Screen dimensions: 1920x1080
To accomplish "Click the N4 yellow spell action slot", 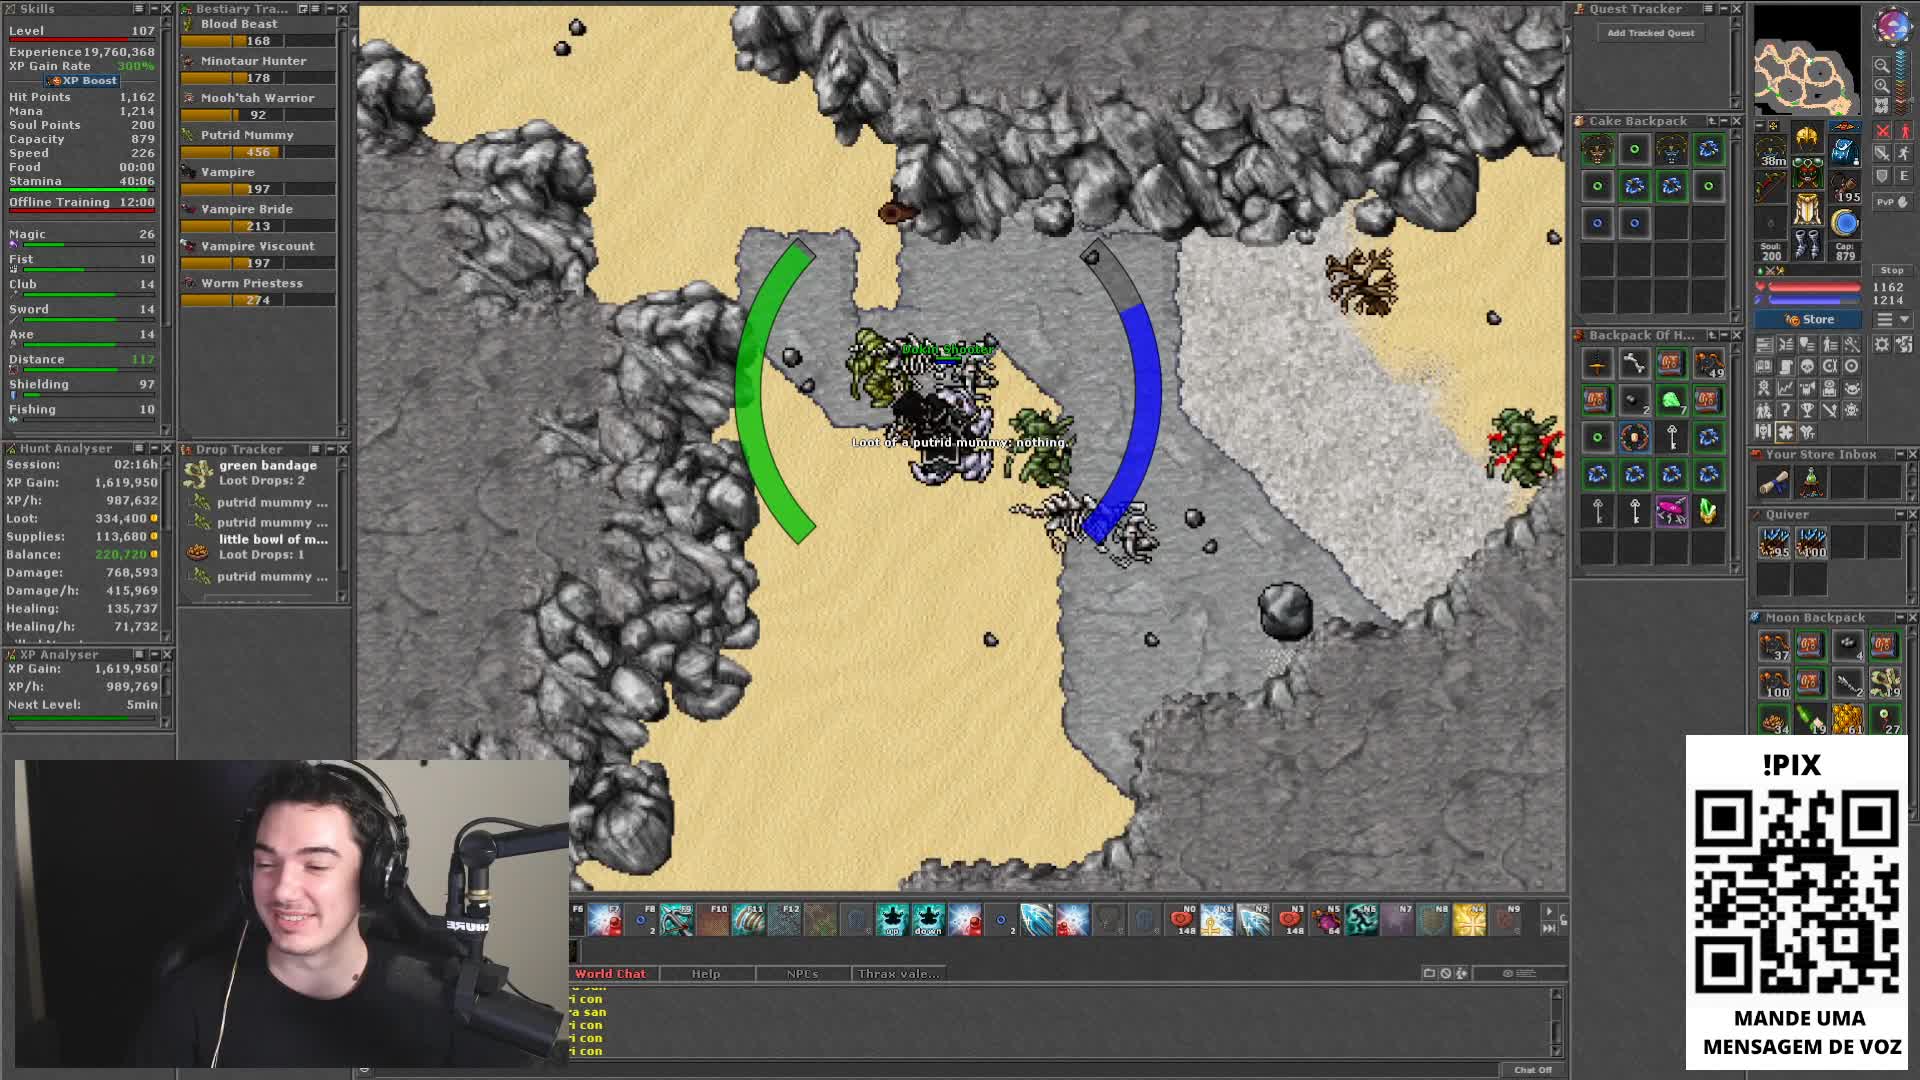I will (x=1470, y=920).
